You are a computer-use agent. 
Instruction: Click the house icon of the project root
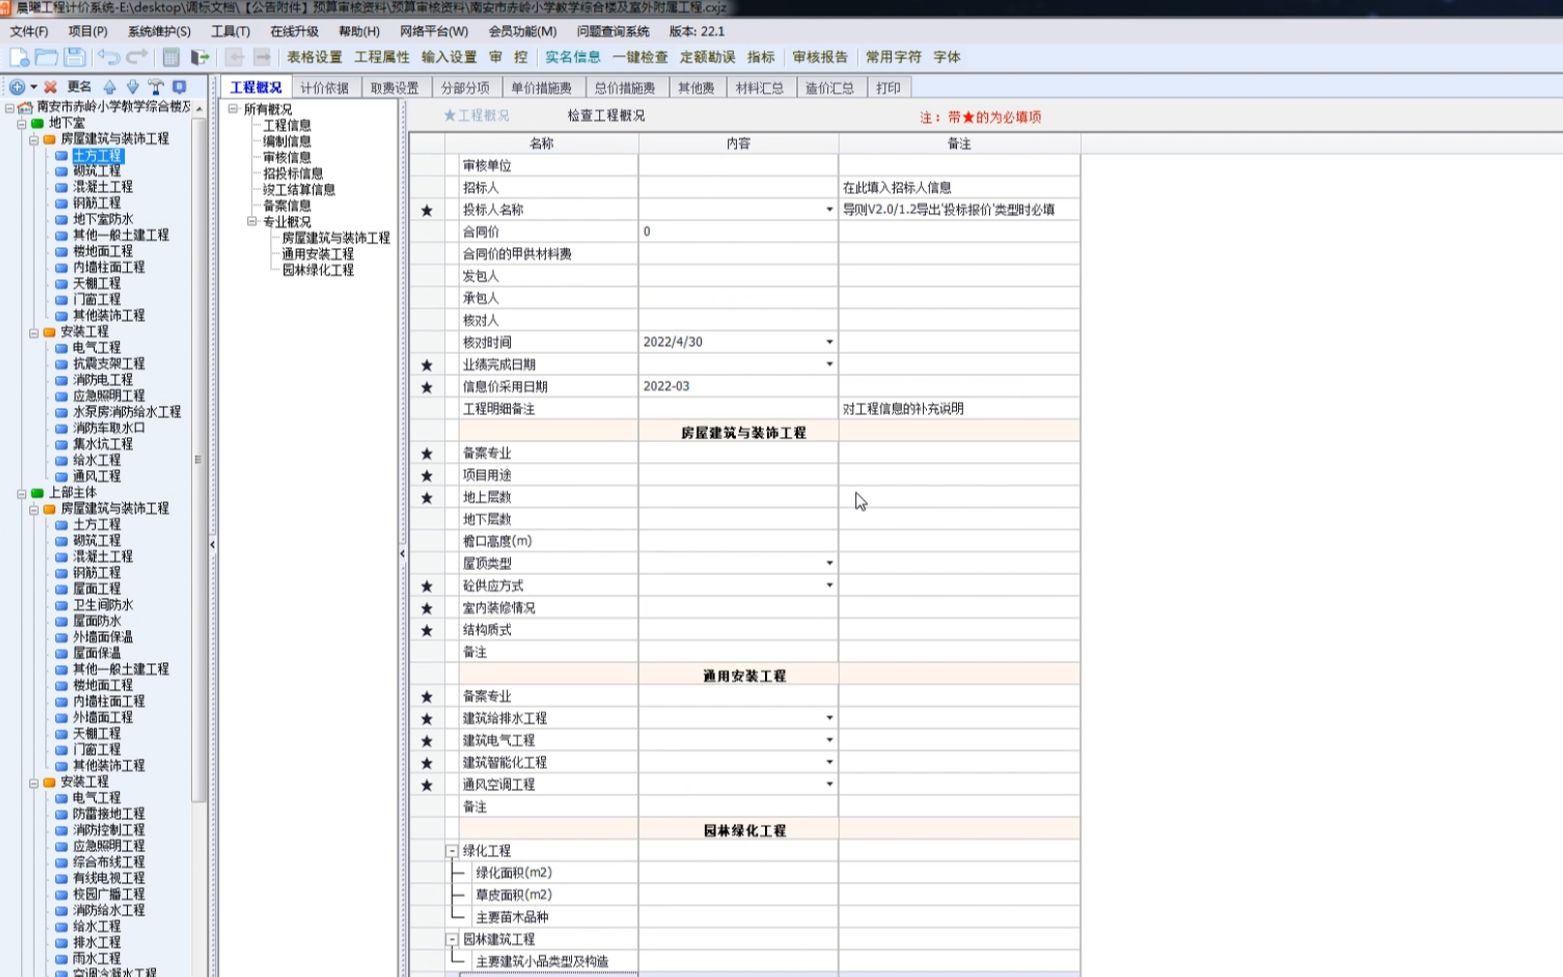pyautogui.click(x=25, y=107)
